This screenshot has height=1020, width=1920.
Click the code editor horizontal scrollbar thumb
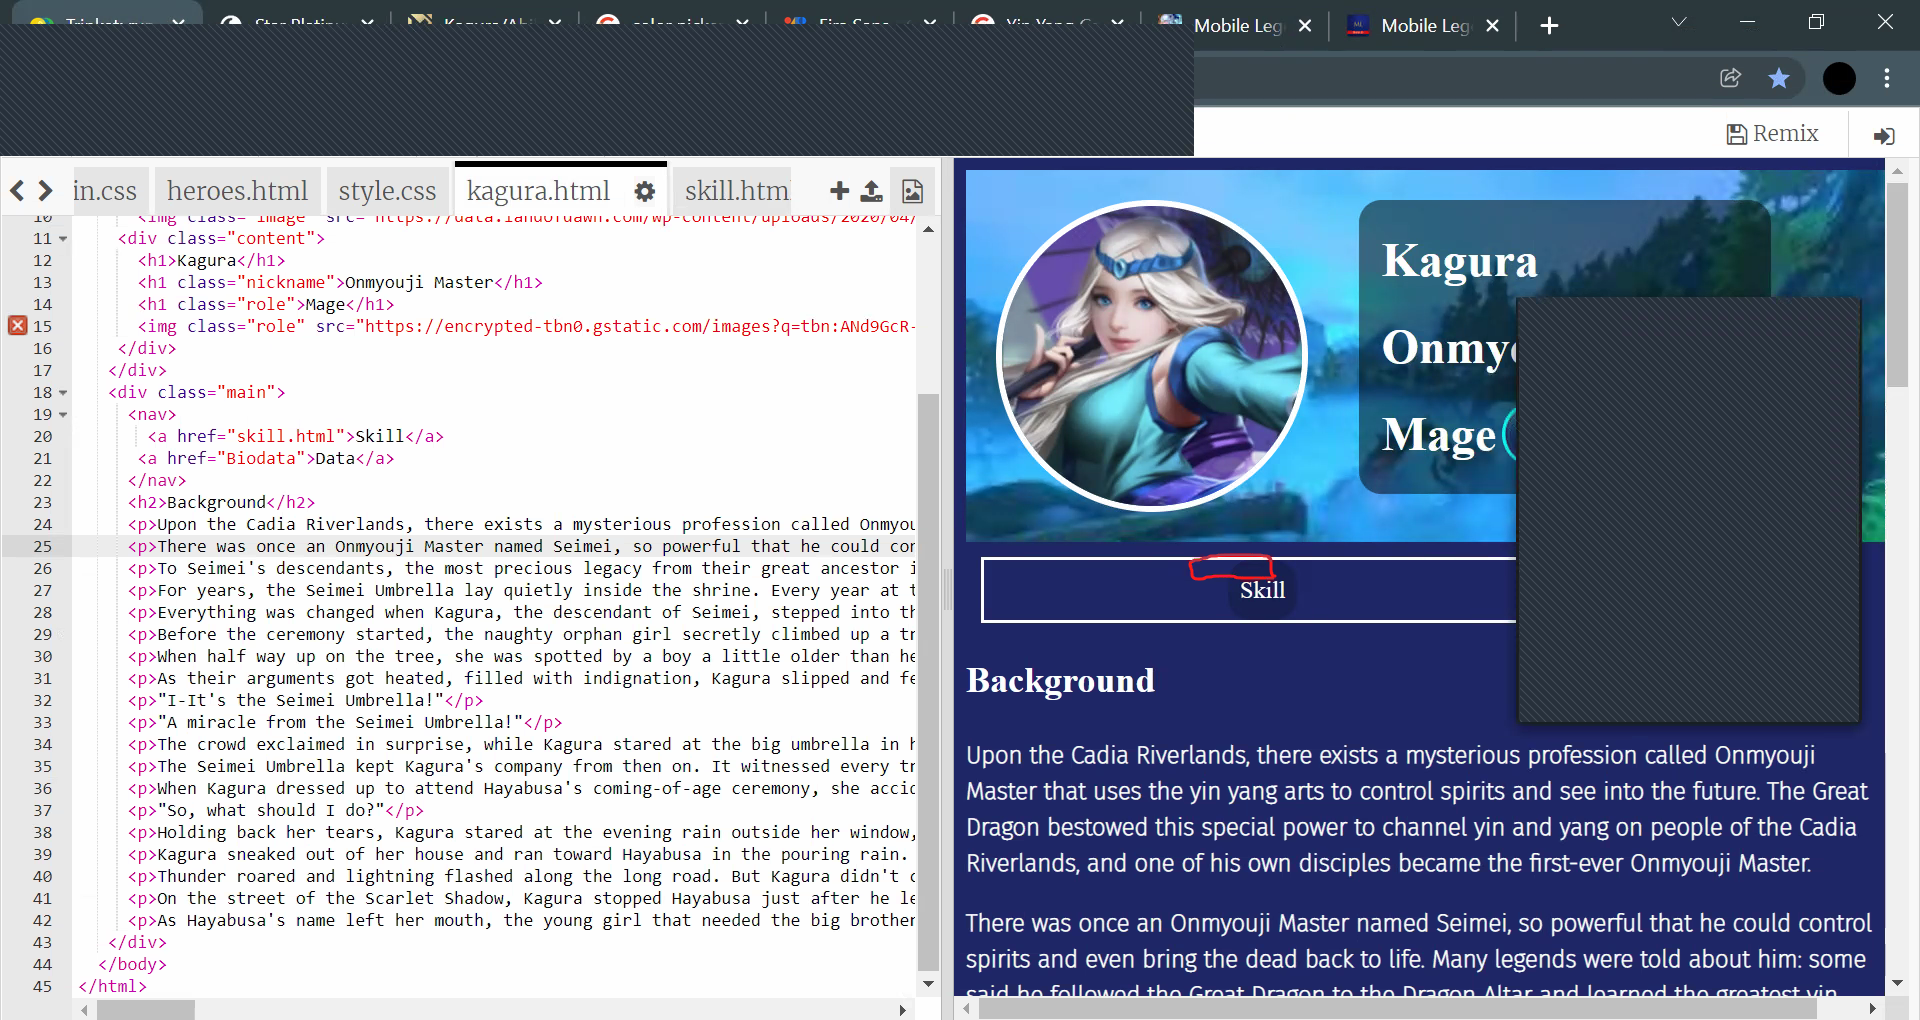click(x=146, y=1010)
